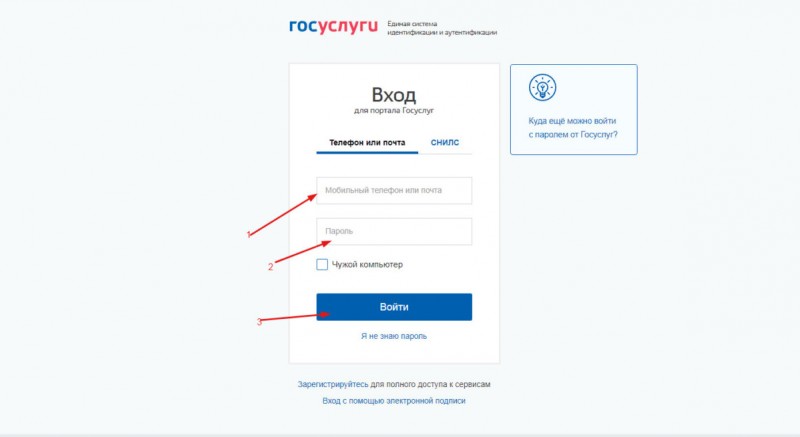
Task: Click the Единая система идентификации subtitle
Action: 442,28
